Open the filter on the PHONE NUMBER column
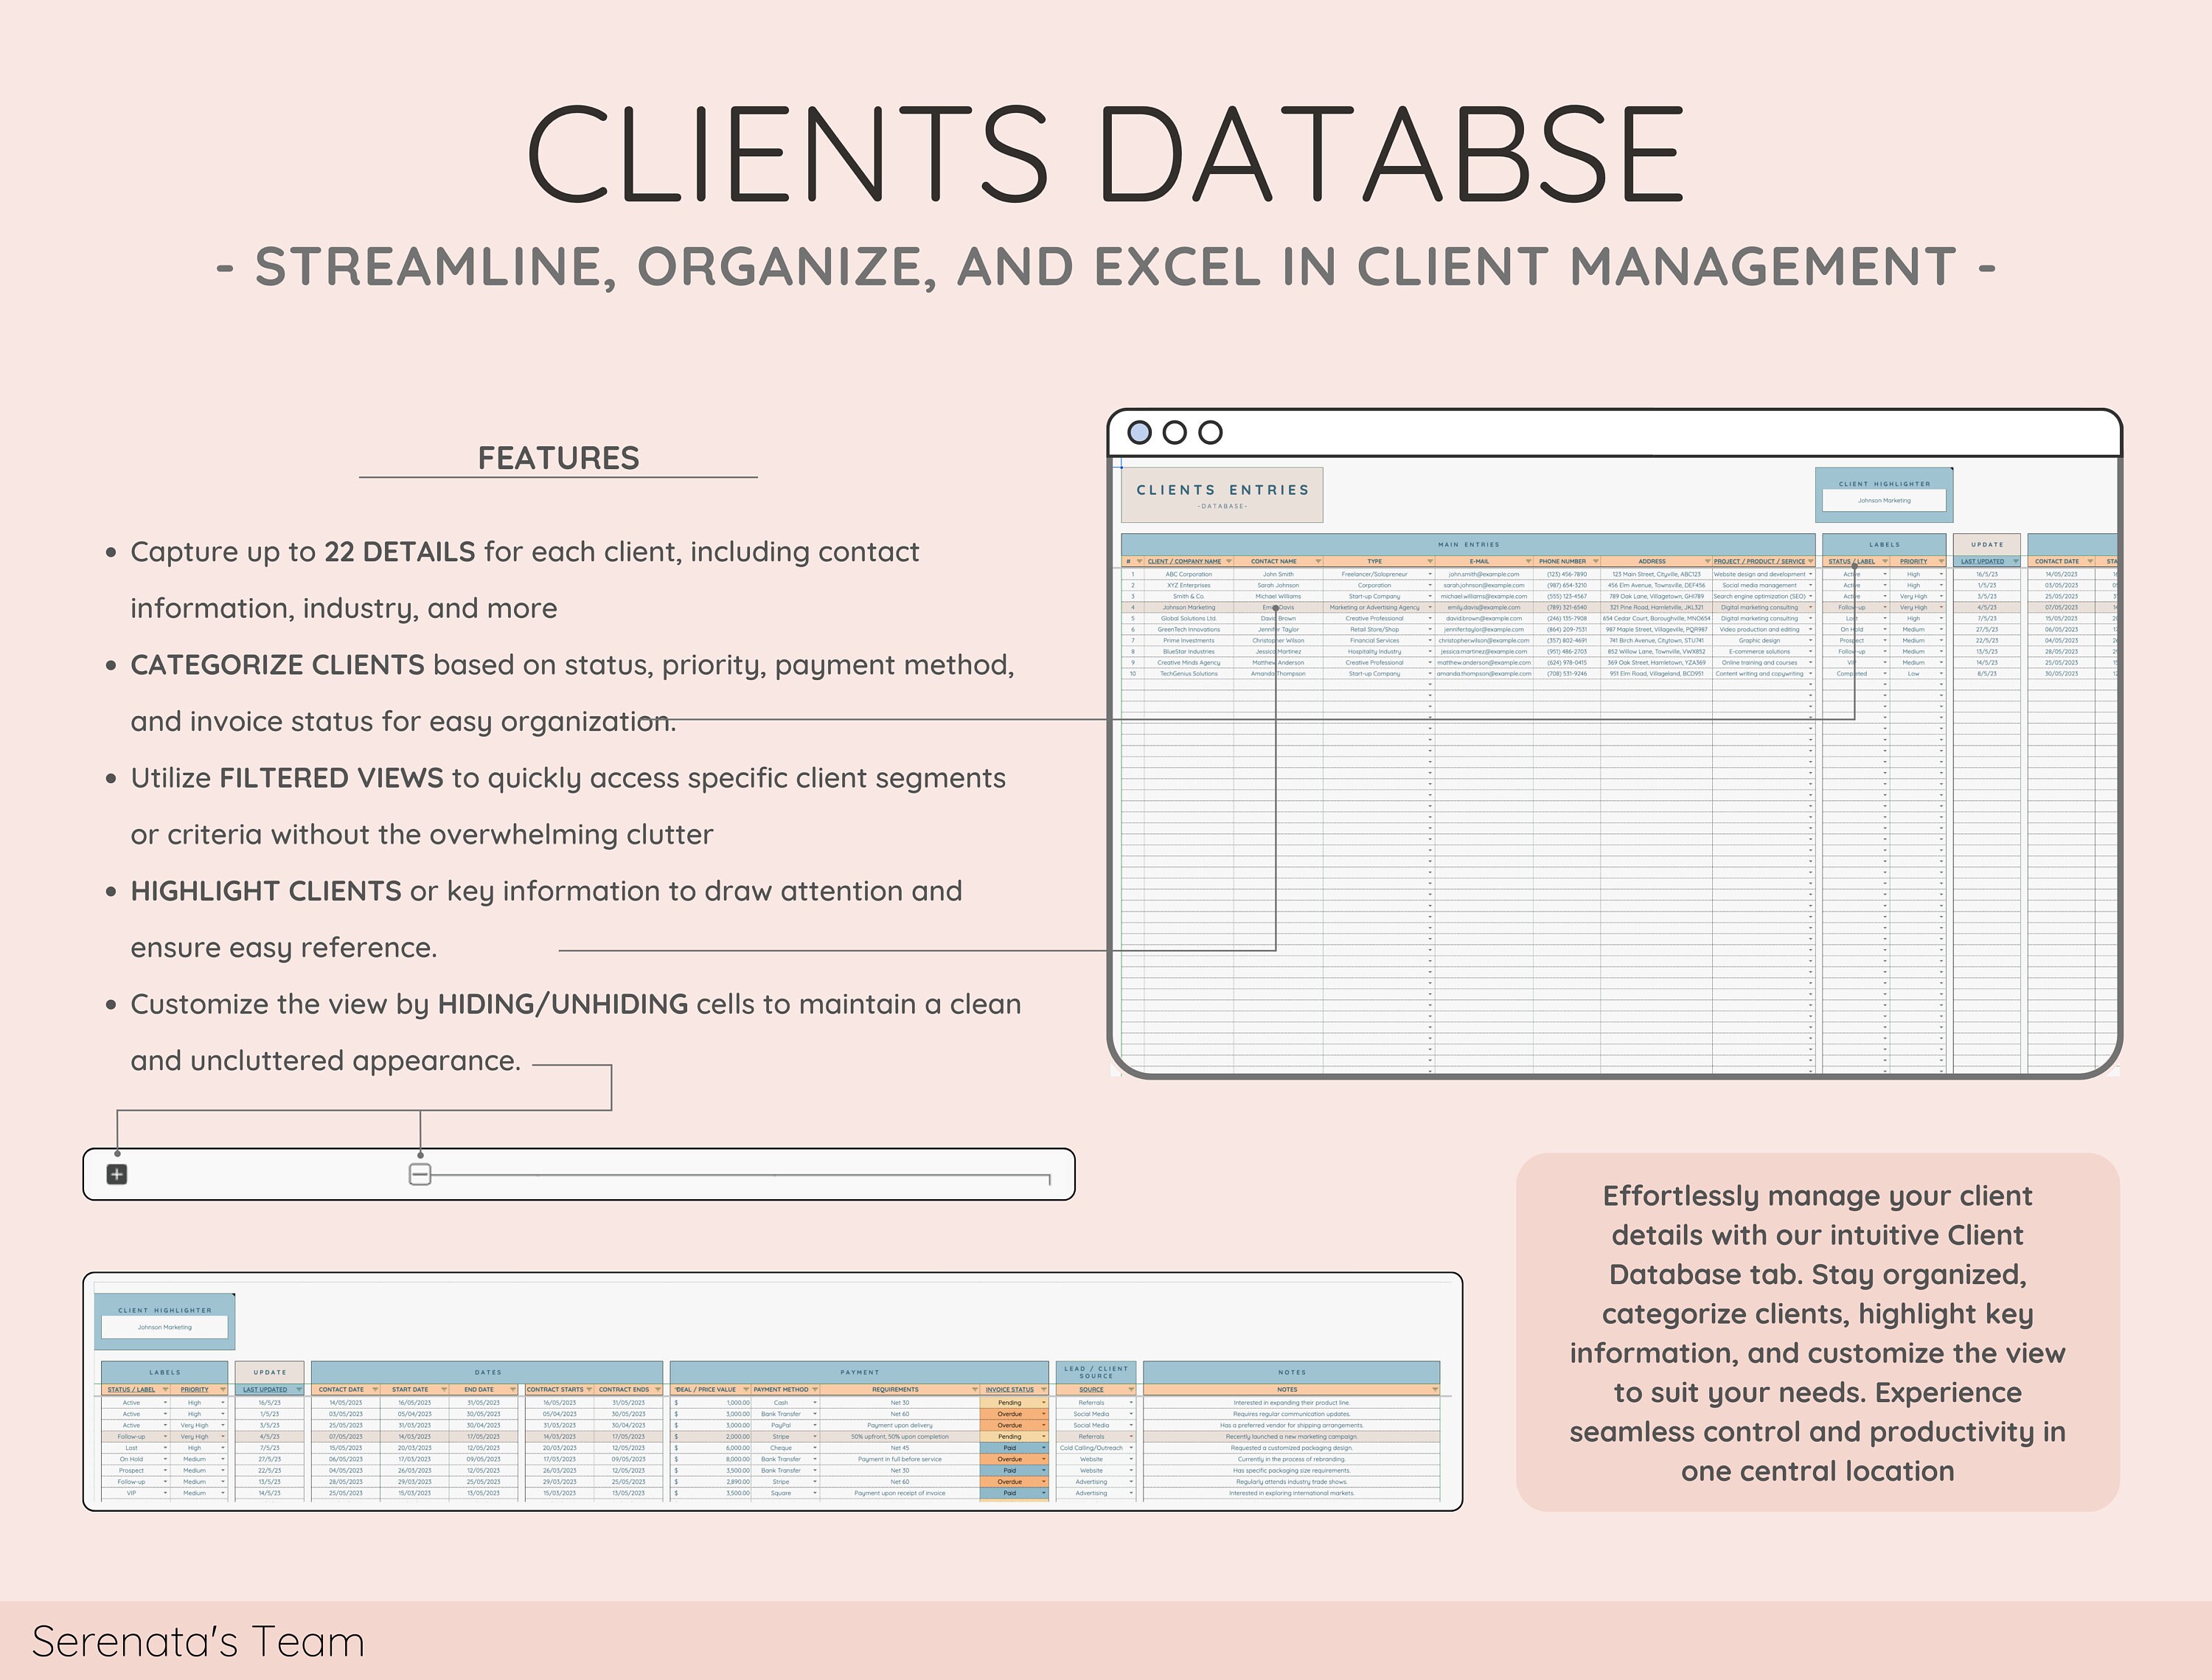2212x1680 pixels. 1595,561
